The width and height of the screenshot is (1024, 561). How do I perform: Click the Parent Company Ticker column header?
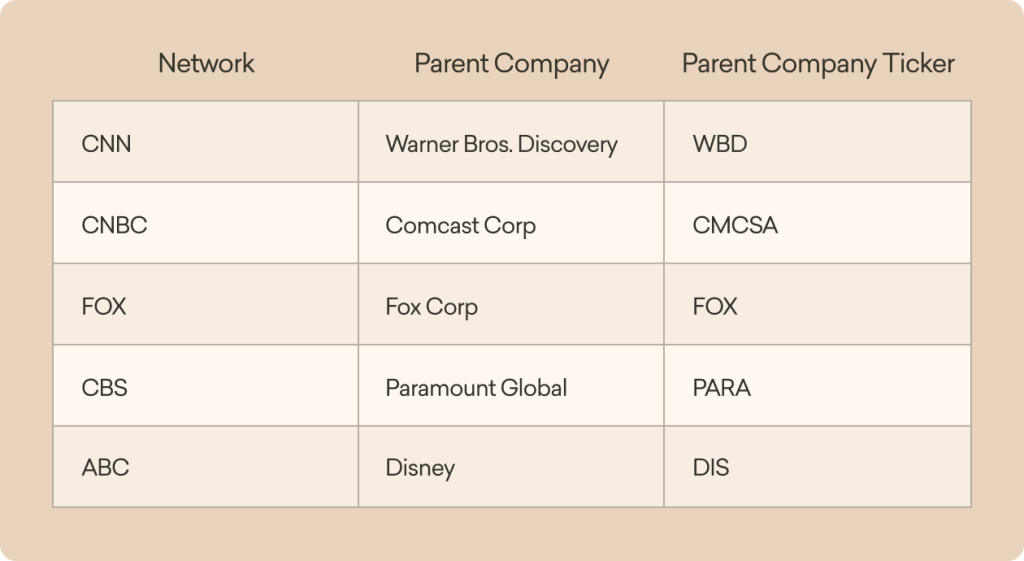(818, 64)
